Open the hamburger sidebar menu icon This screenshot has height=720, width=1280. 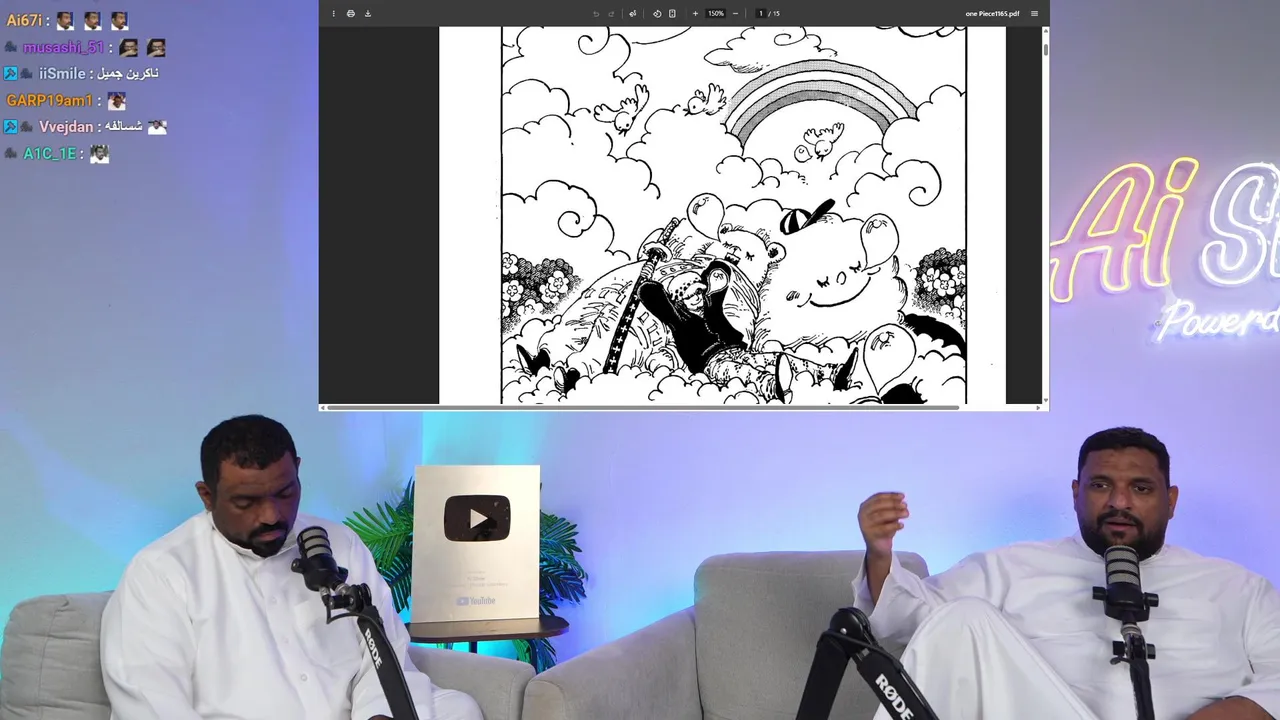coord(1034,13)
